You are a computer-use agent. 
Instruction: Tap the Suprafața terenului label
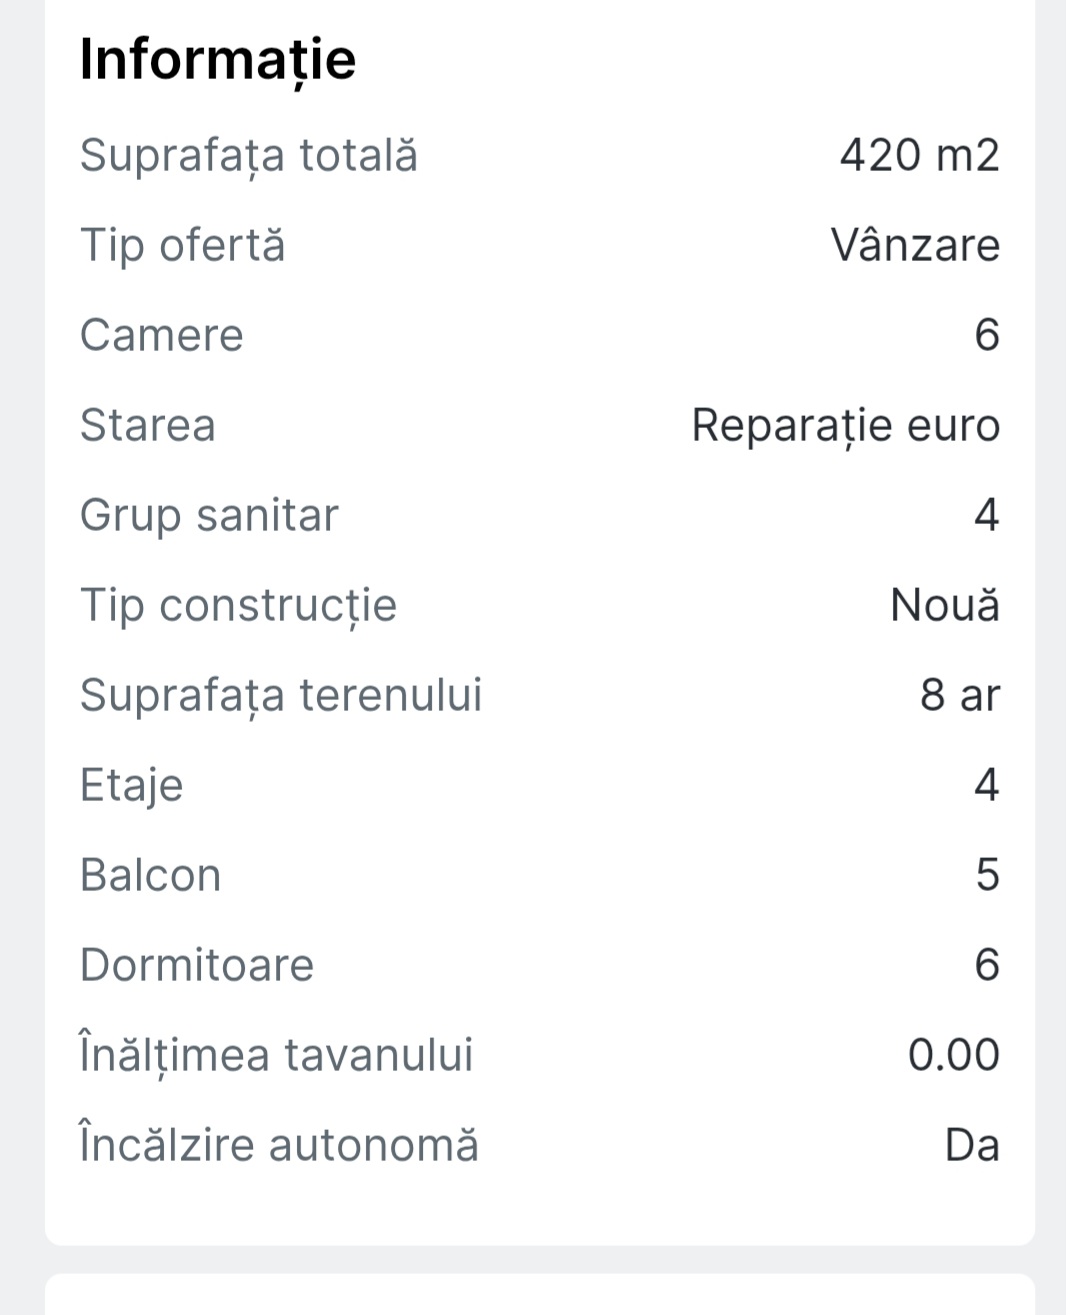click(280, 696)
